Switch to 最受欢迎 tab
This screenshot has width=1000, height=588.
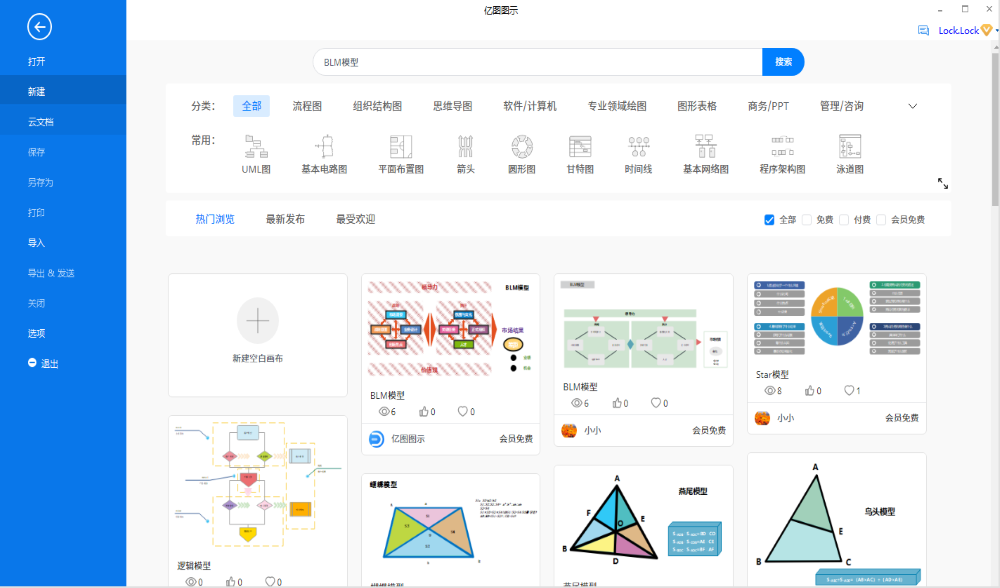coord(355,219)
